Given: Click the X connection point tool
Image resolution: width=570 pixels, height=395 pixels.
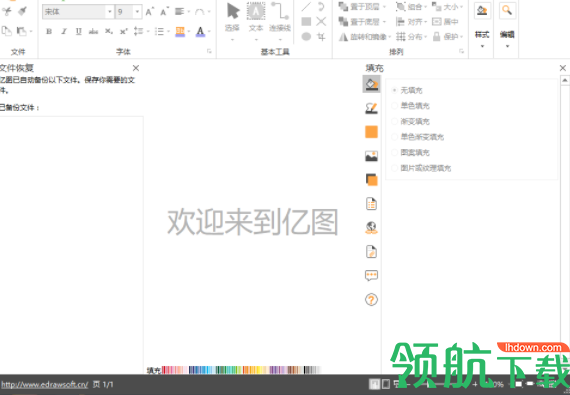Looking at the screenshot, I should 321,21.
